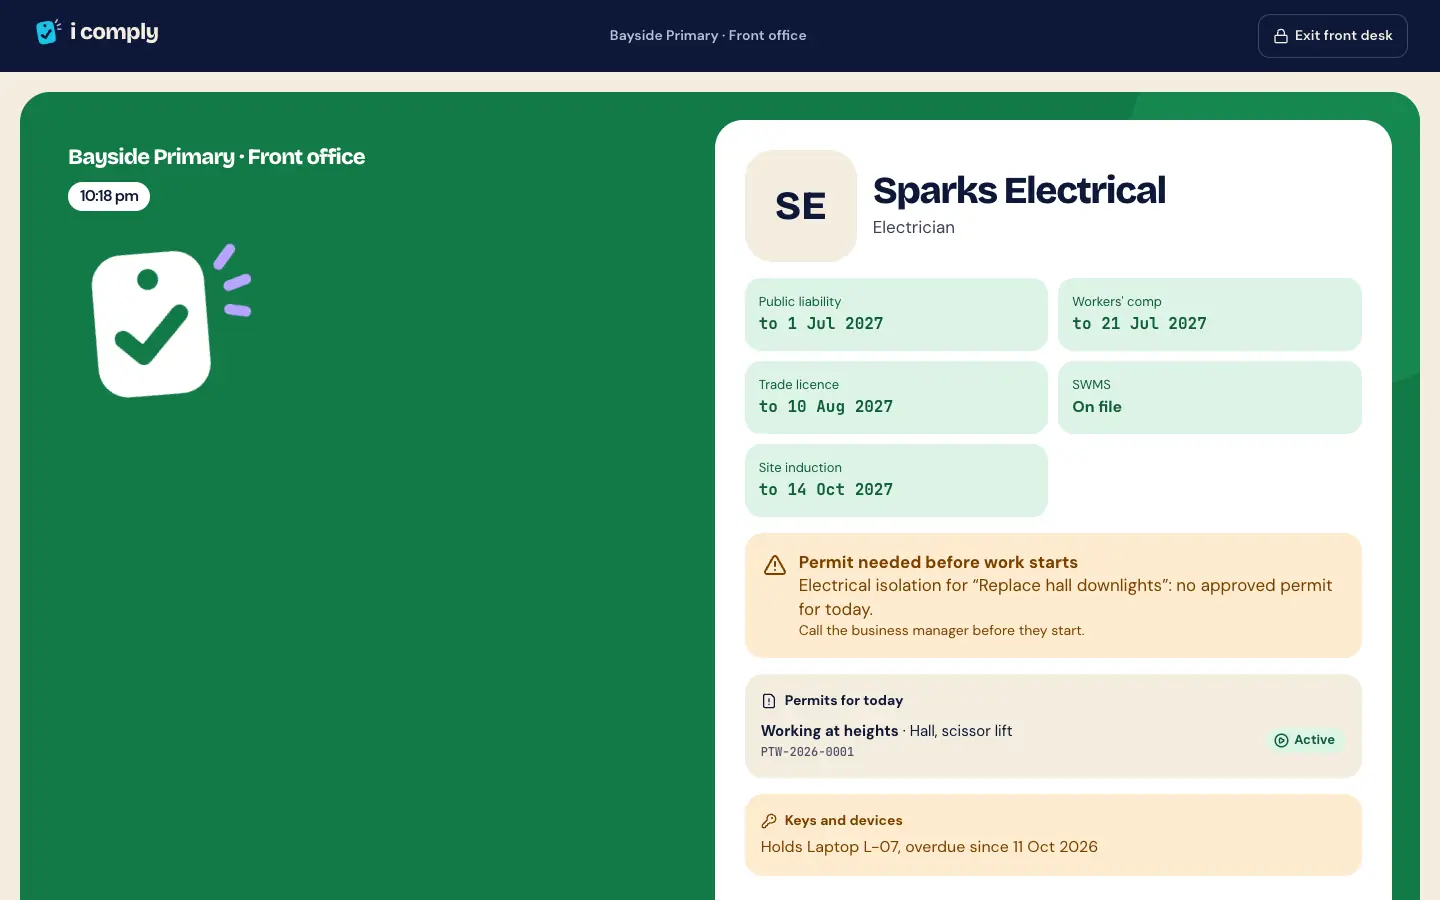Open the Workers' comp card
The image size is (1440, 900).
pyautogui.click(x=1210, y=314)
